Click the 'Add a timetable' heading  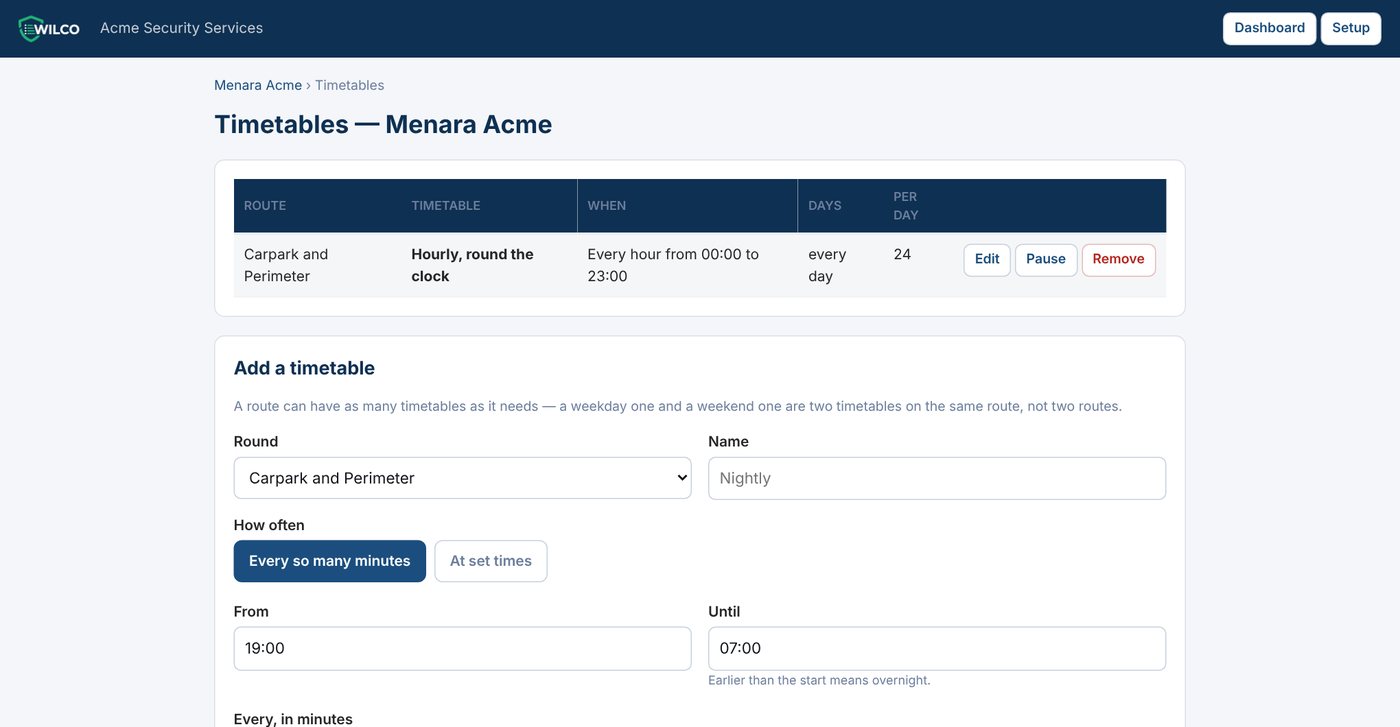point(304,368)
